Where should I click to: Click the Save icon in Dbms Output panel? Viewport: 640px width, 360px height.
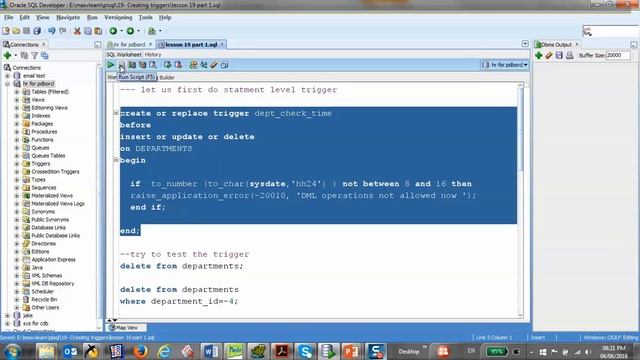(559, 56)
